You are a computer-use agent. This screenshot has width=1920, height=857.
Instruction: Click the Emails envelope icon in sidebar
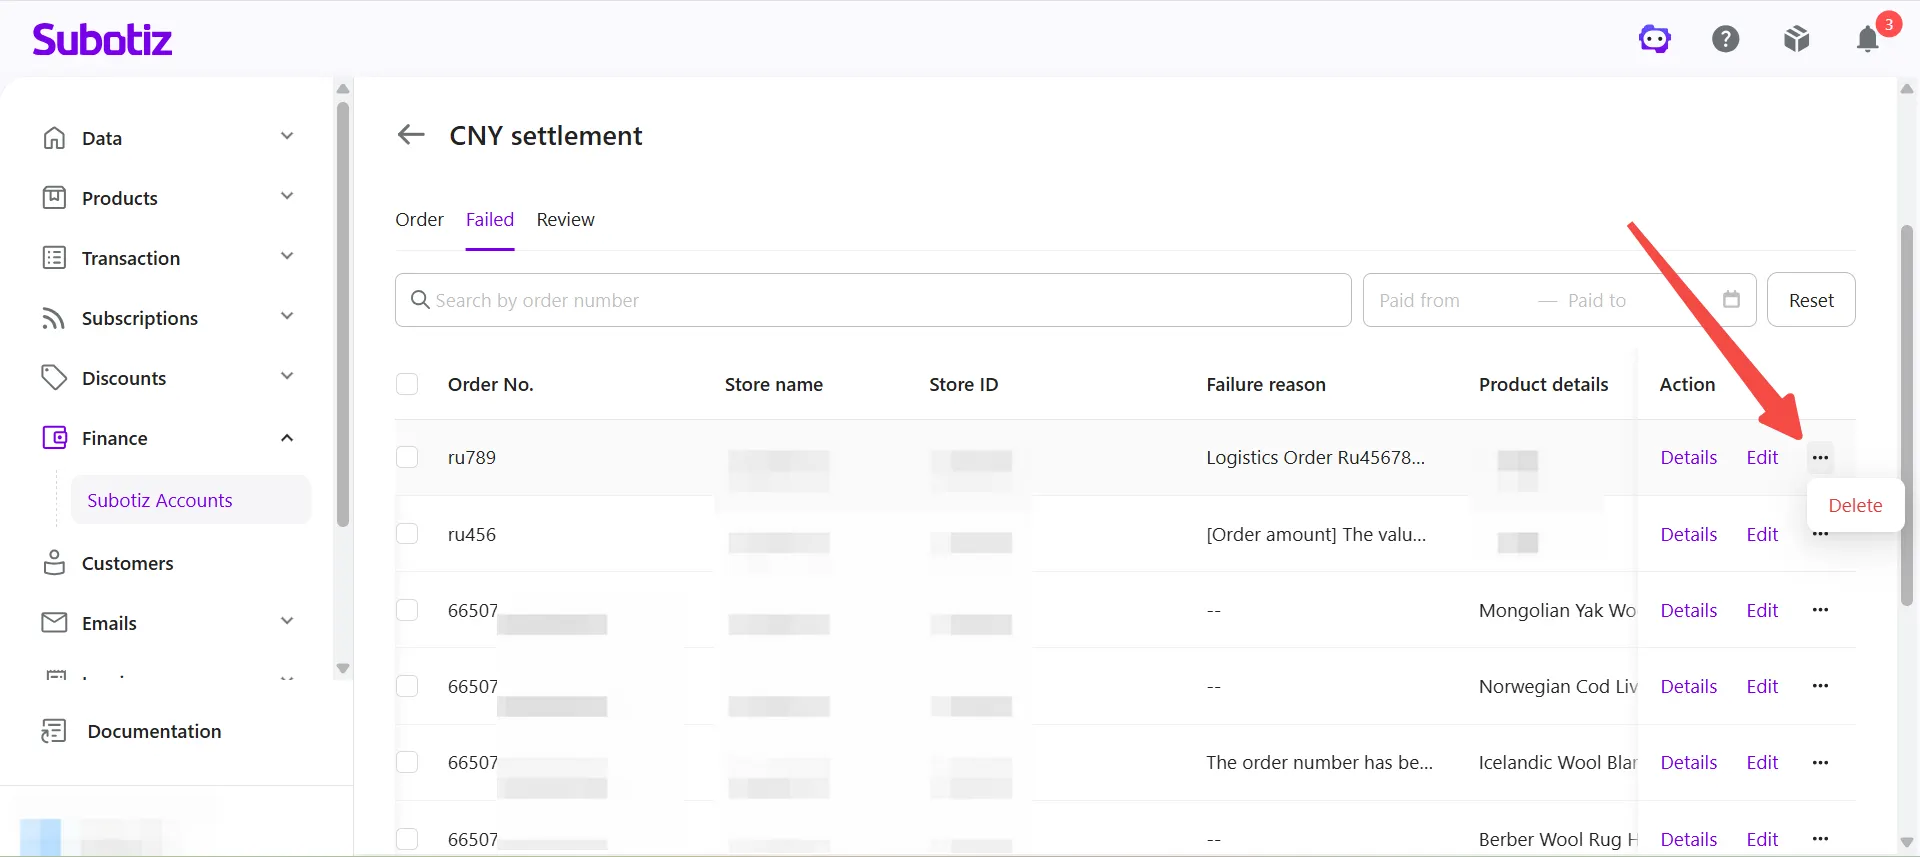54,623
